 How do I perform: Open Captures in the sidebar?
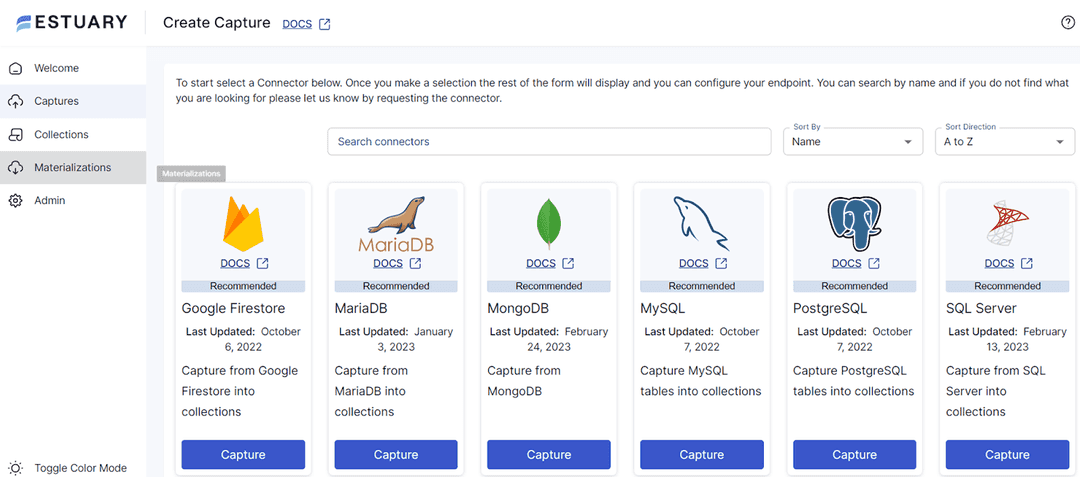point(73,101)
